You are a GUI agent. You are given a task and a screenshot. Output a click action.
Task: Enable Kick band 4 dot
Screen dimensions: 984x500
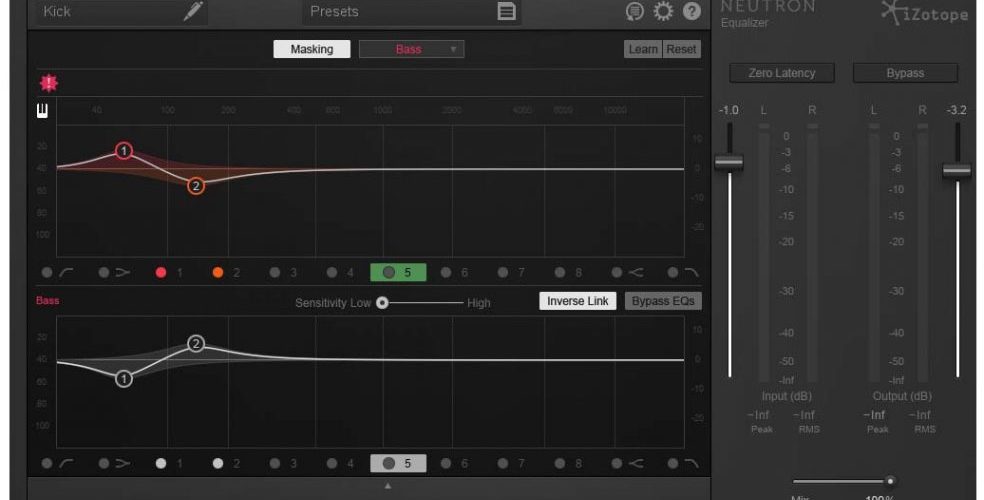point(332,272)
